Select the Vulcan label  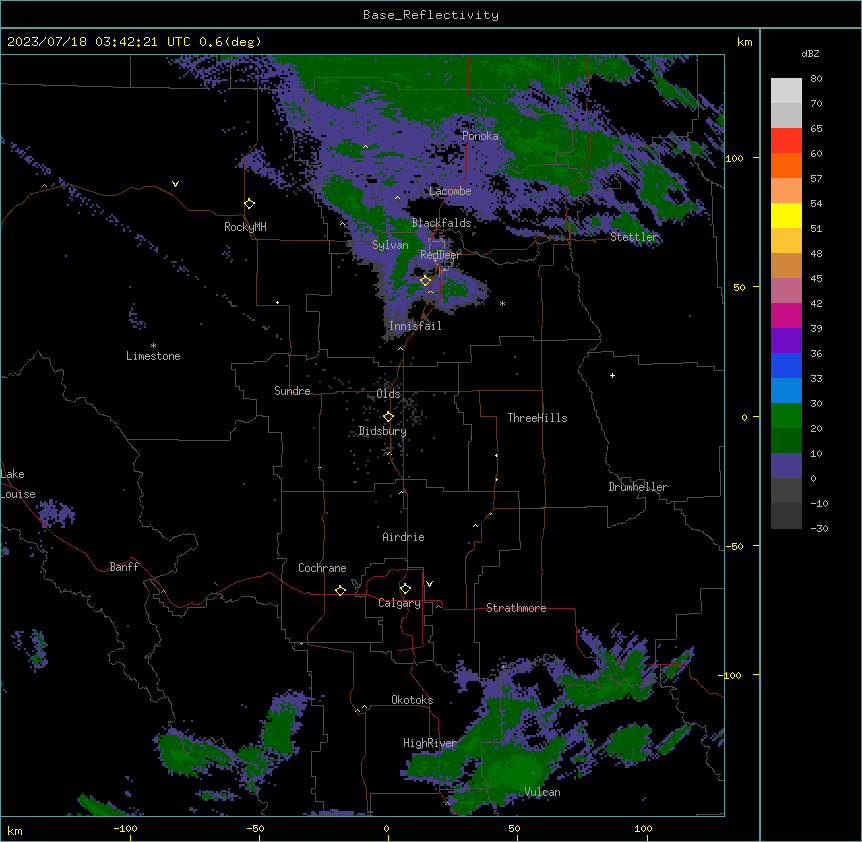543,792
